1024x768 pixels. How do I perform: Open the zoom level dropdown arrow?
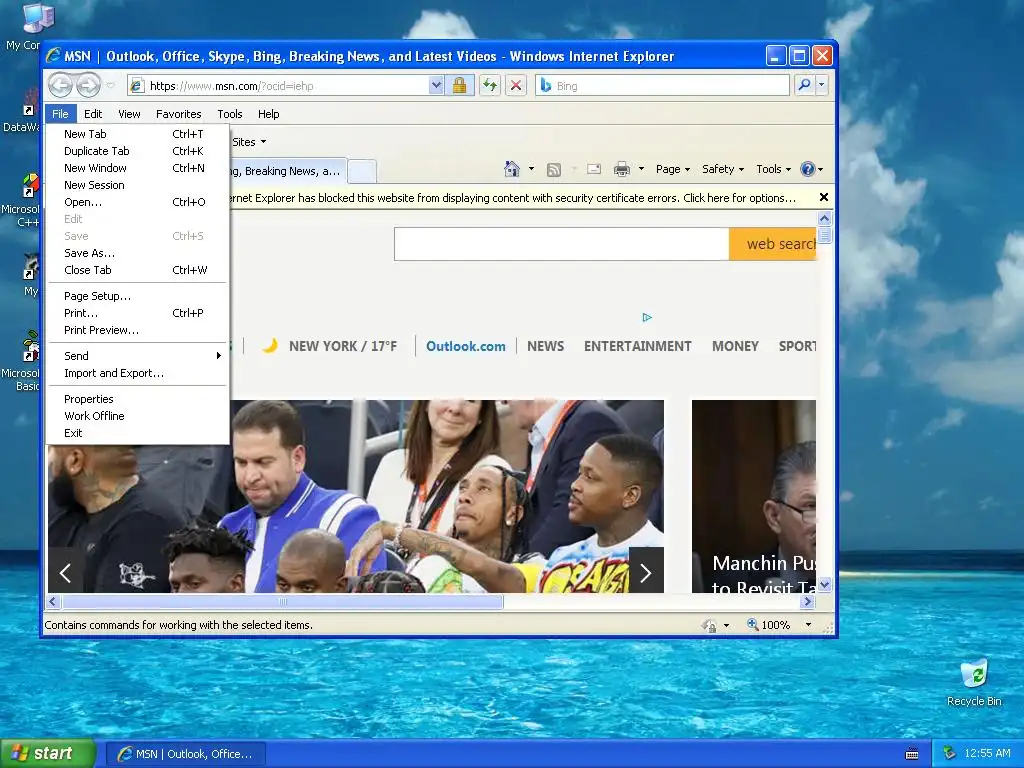[808, 625]
